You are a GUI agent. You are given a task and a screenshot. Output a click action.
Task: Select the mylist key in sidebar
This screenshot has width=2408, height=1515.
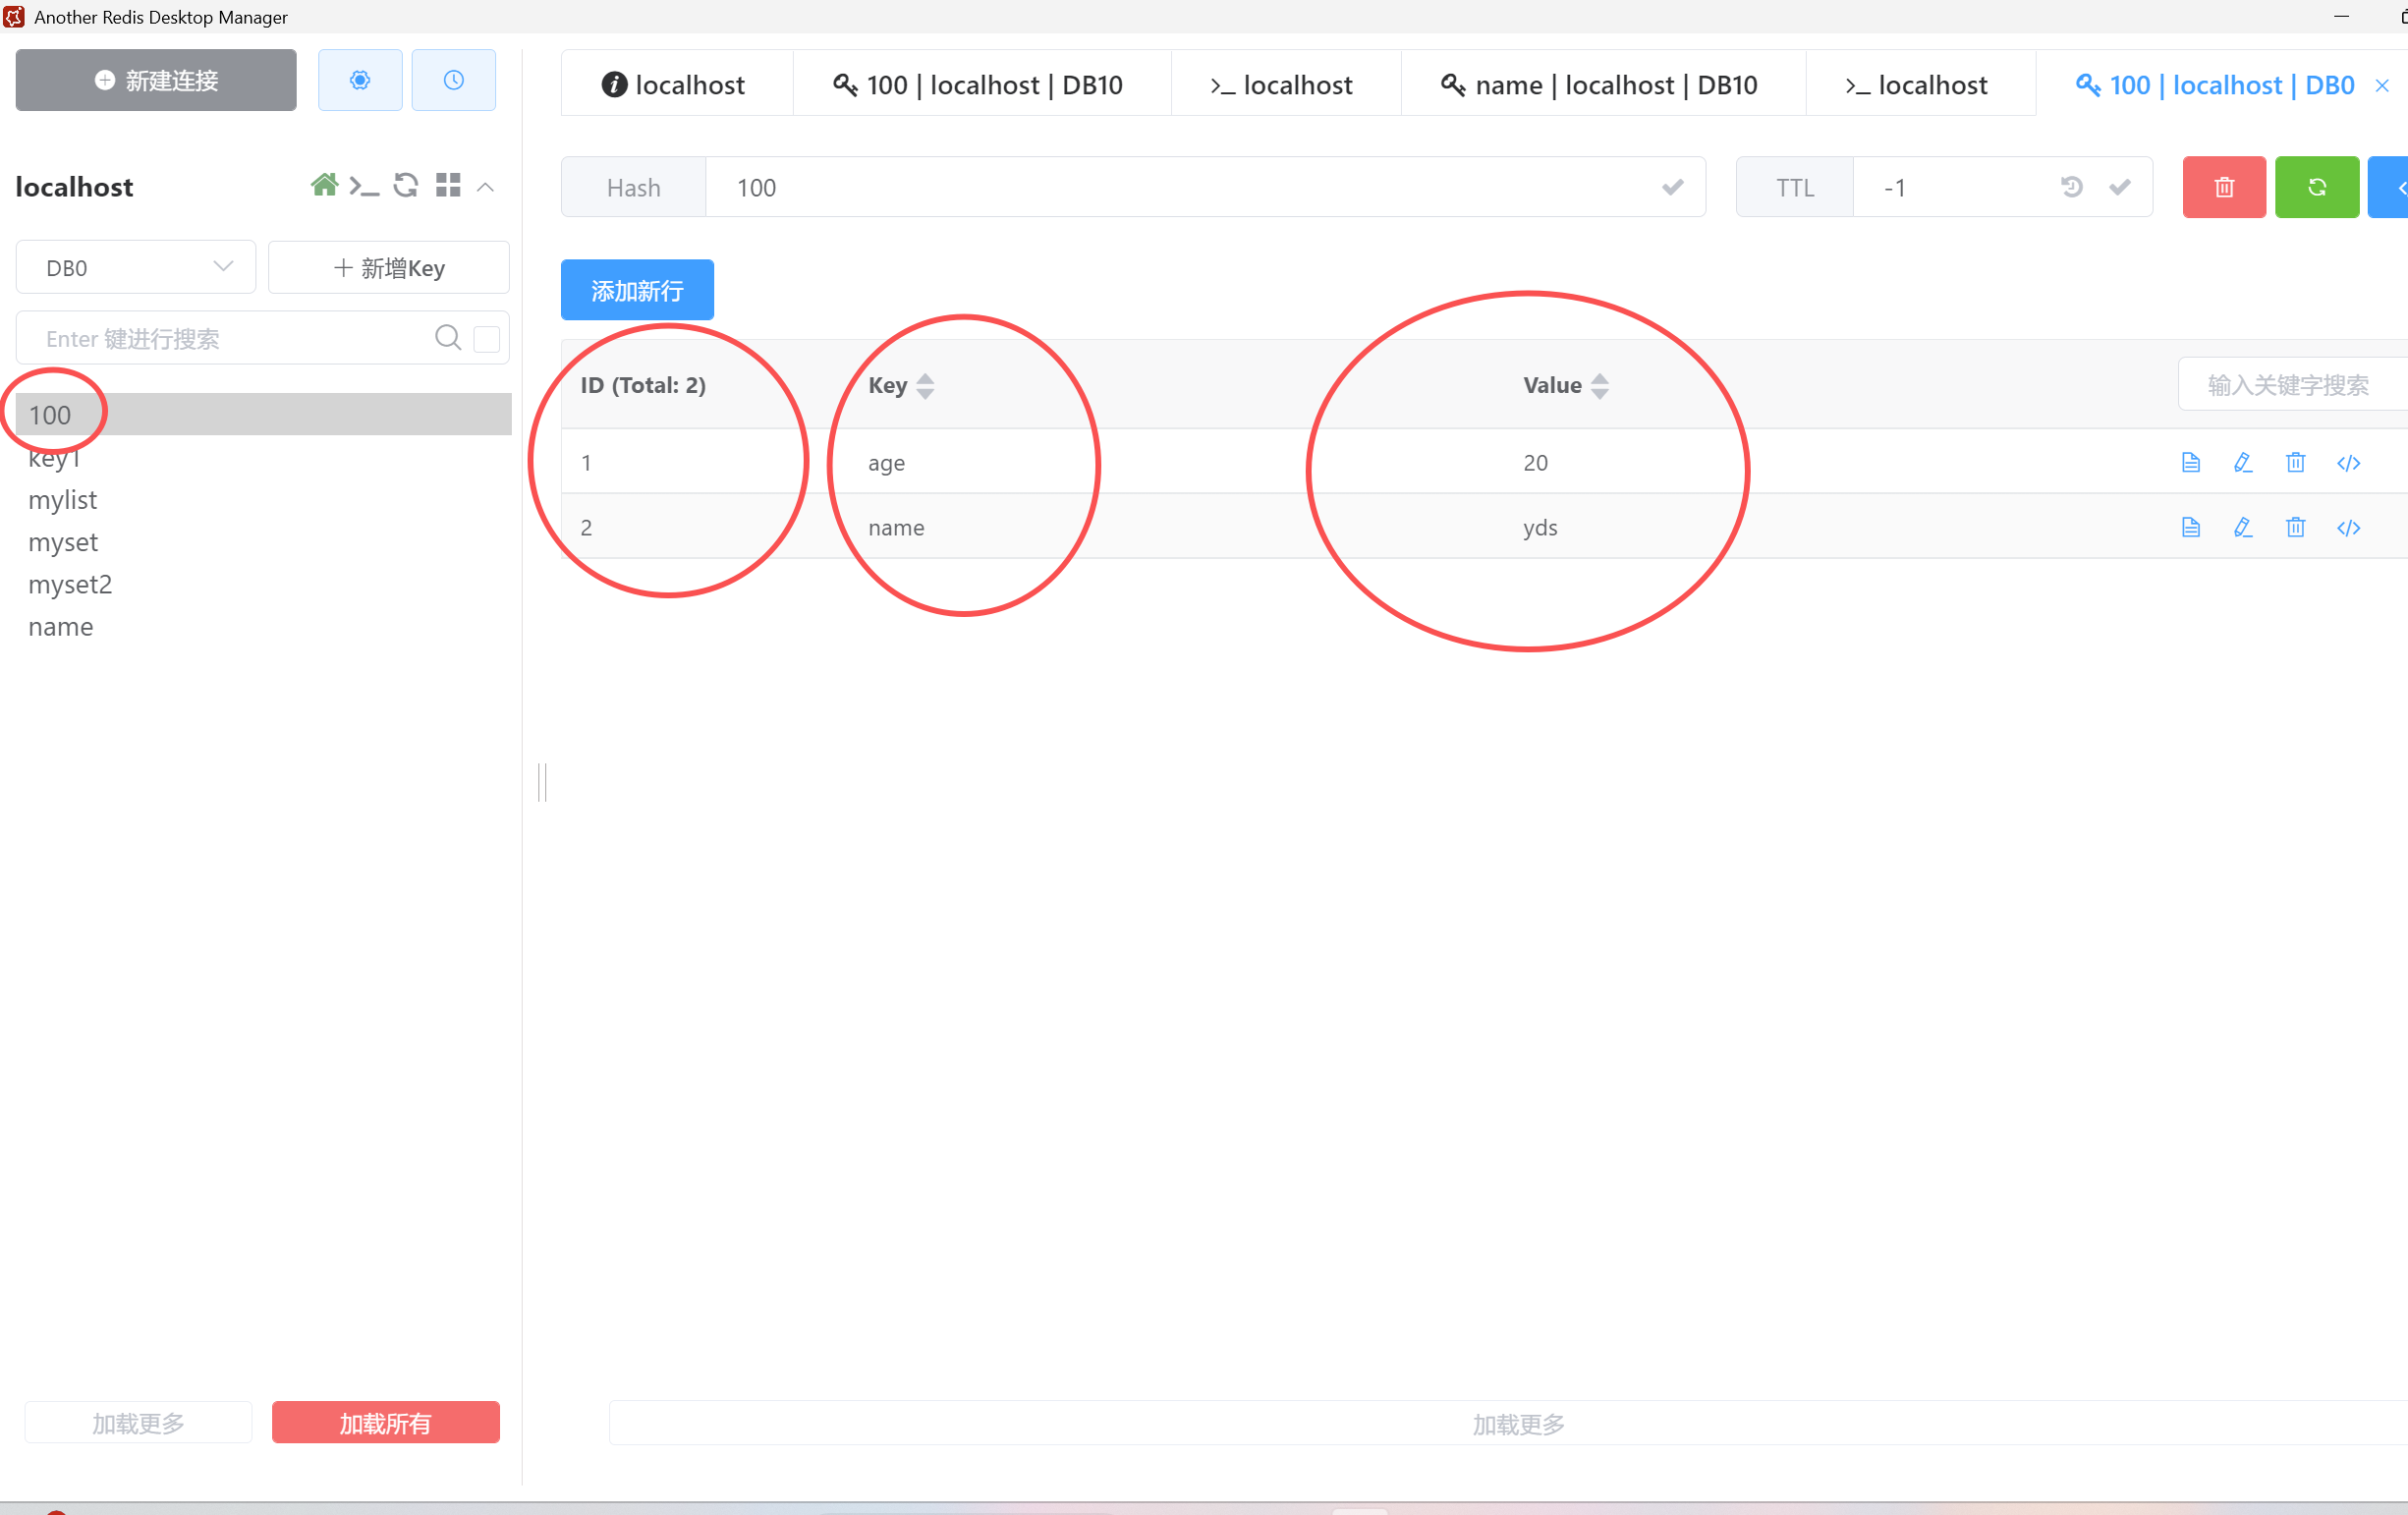tap(63, 500)
